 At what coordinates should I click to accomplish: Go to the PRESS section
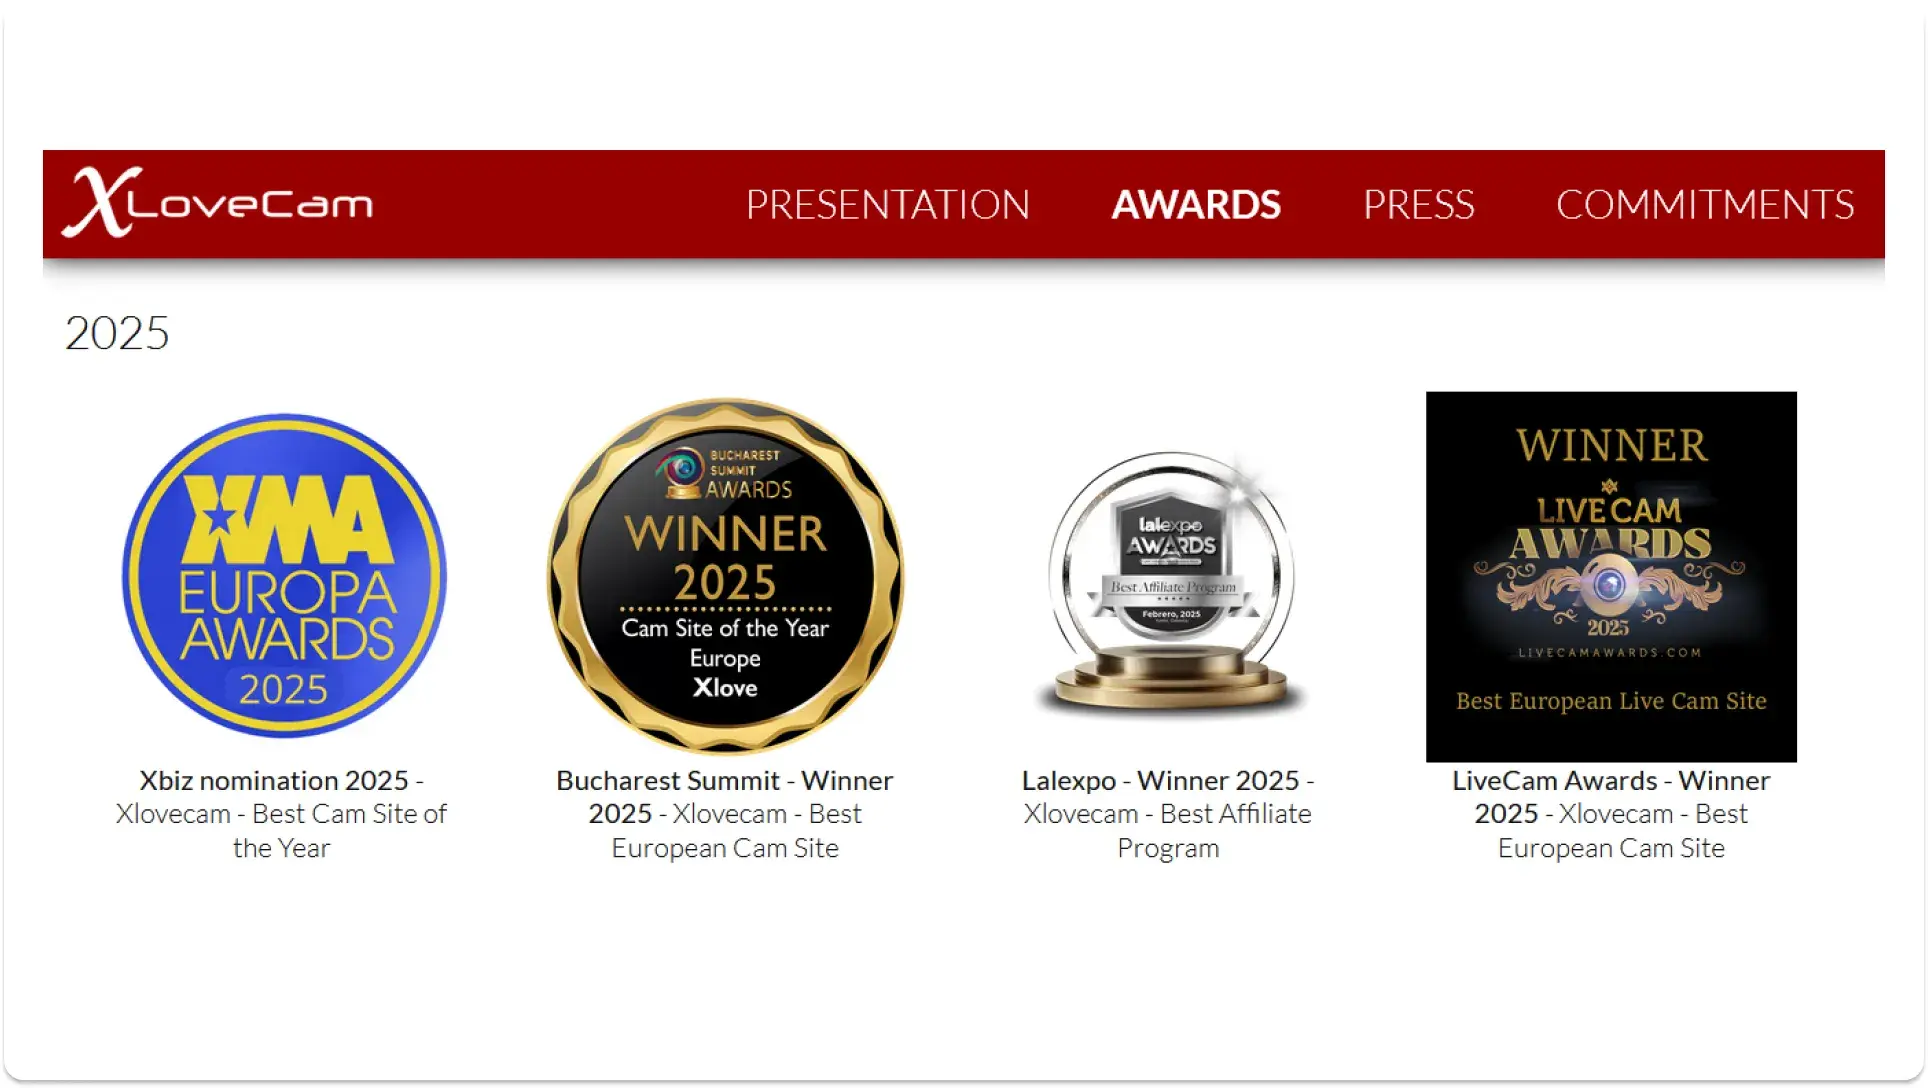point(1418,205)
